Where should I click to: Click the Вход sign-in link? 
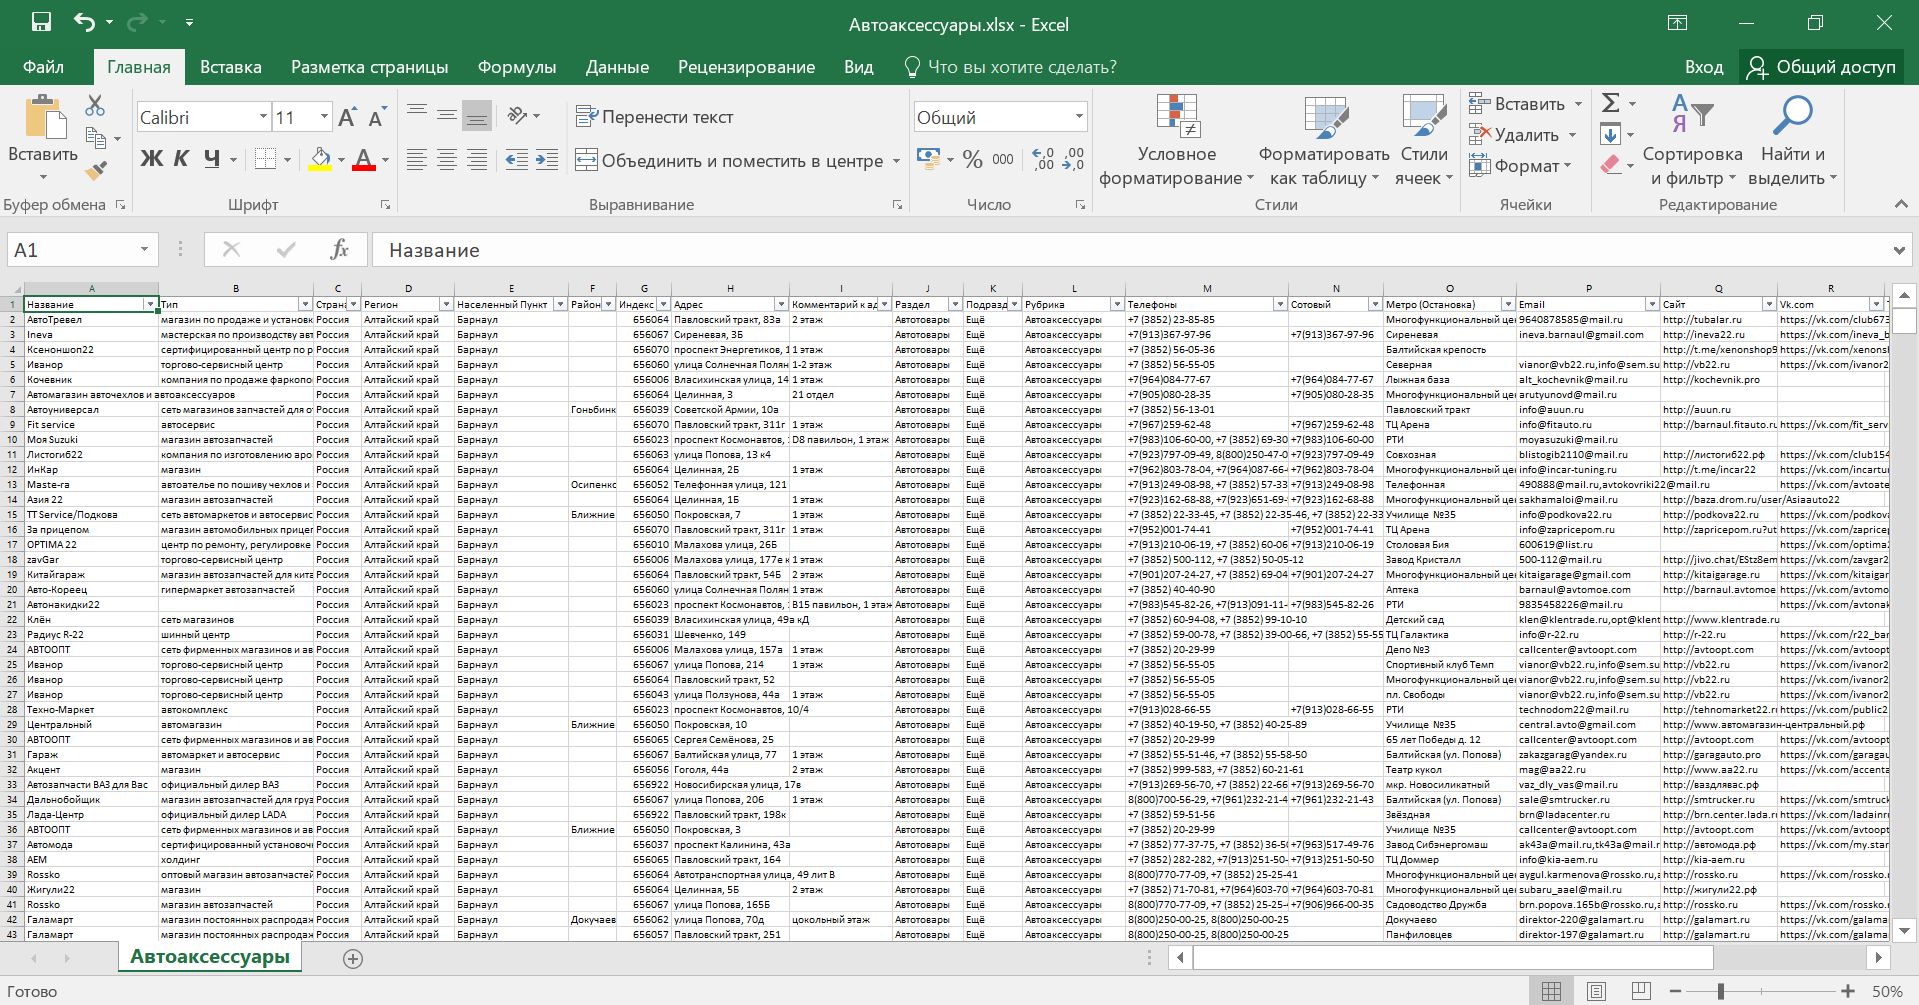(x=1703, y=67)
